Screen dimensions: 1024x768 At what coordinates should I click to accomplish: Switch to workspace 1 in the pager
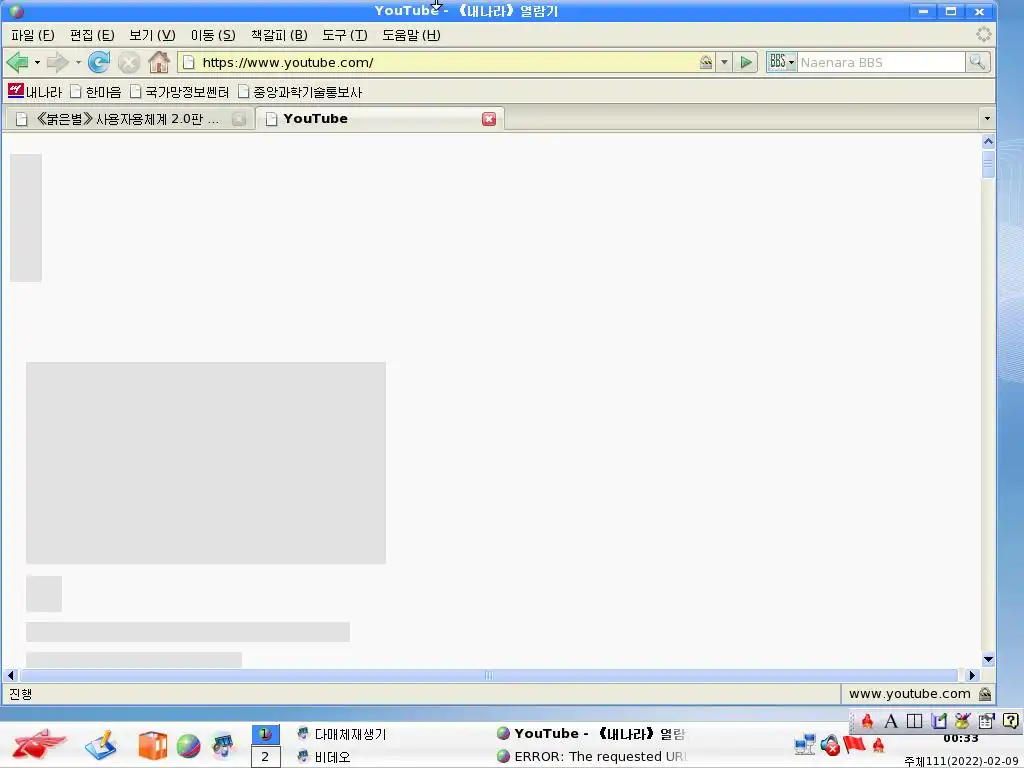pyautogui.click(x=265, y=734)
